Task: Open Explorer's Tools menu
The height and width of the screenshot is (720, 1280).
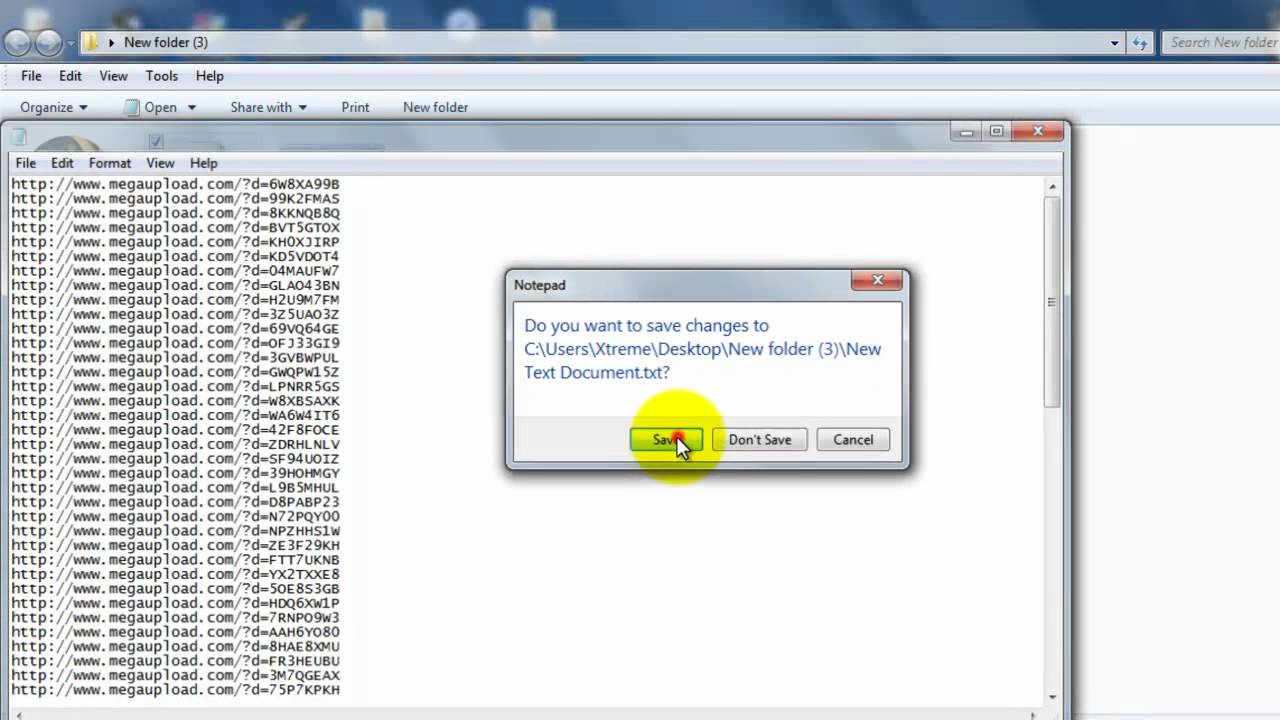Action: (x=161, y=76)
